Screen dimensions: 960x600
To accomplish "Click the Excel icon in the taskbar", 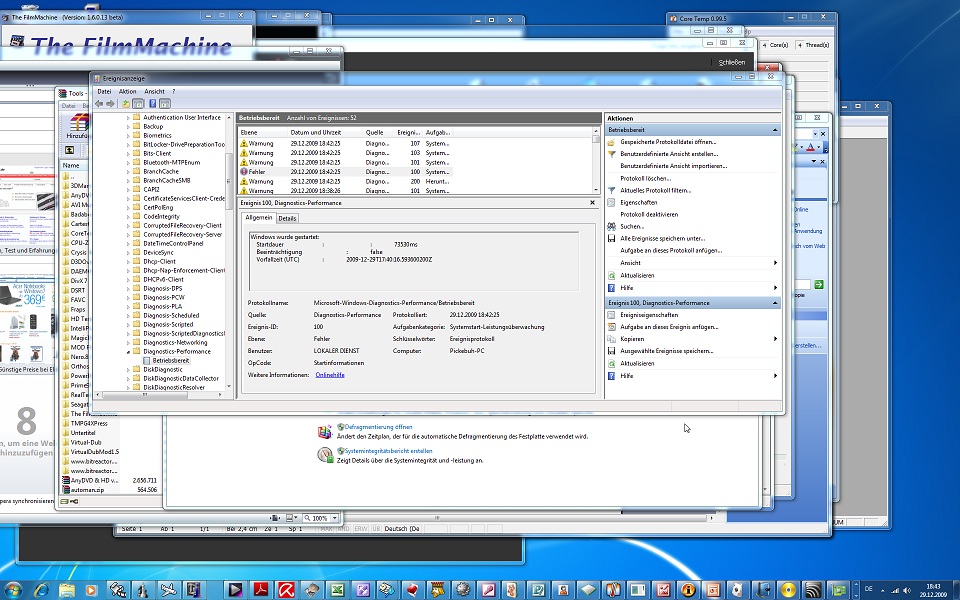I will pyautogui.click(x=336, y=590).
